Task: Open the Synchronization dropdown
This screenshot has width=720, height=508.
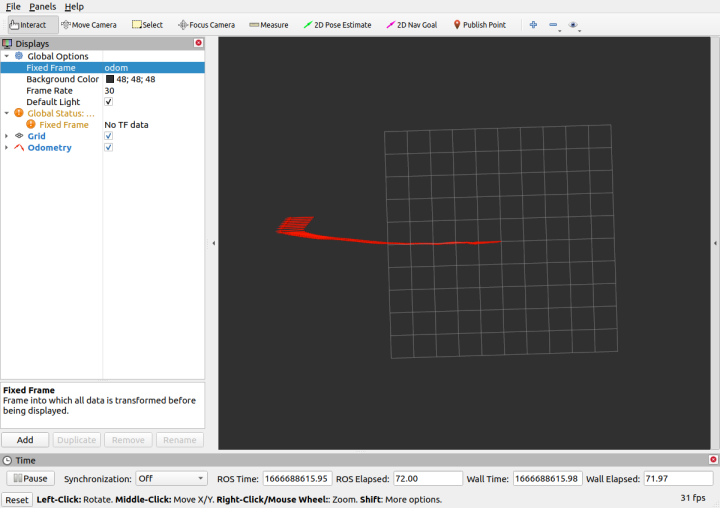Action: (171, 479)
